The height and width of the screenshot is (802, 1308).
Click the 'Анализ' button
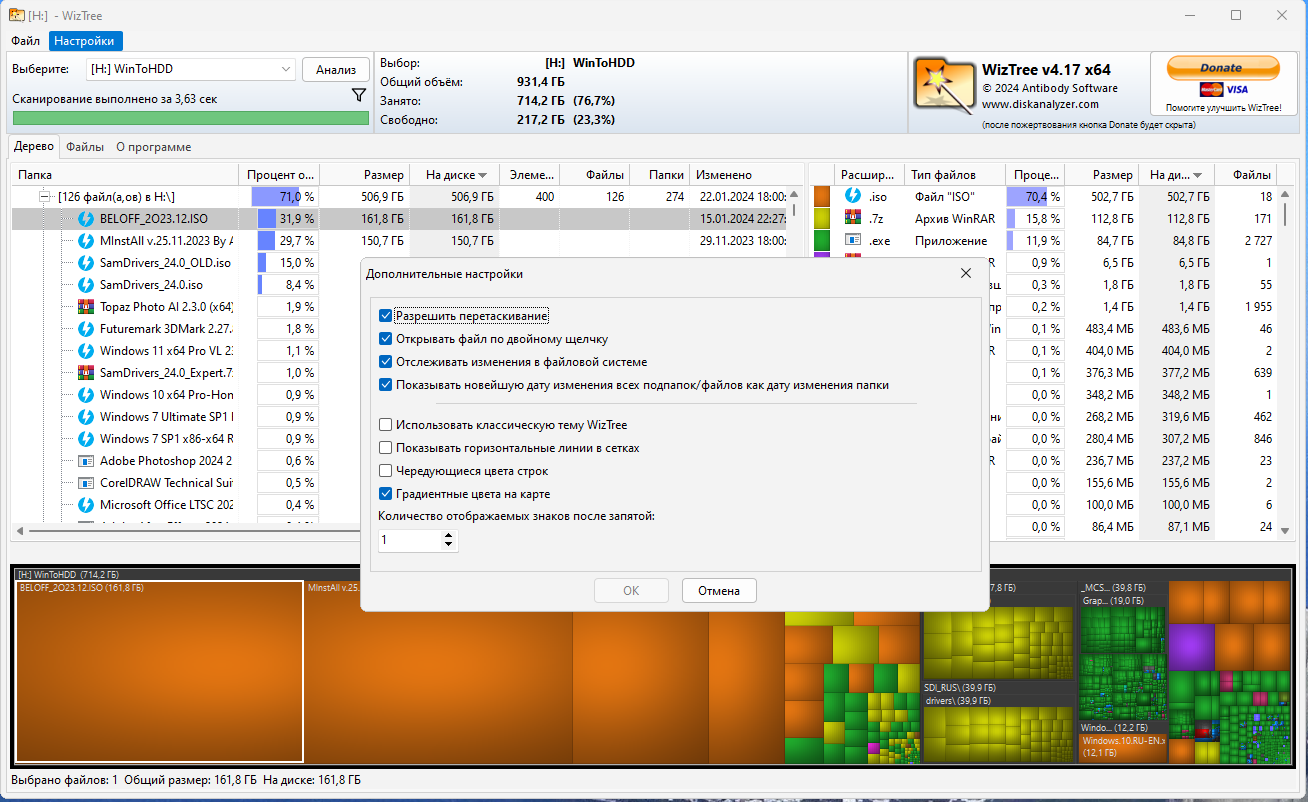(336, 69)
